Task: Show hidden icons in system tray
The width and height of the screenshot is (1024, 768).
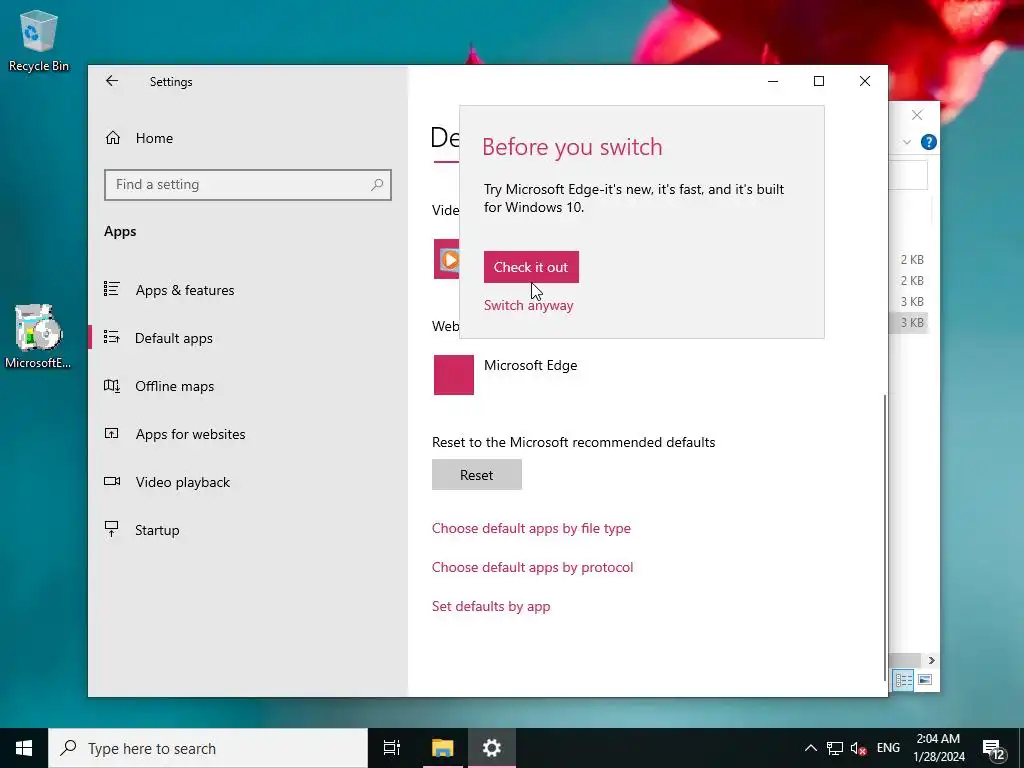Action: pos(810,748)
